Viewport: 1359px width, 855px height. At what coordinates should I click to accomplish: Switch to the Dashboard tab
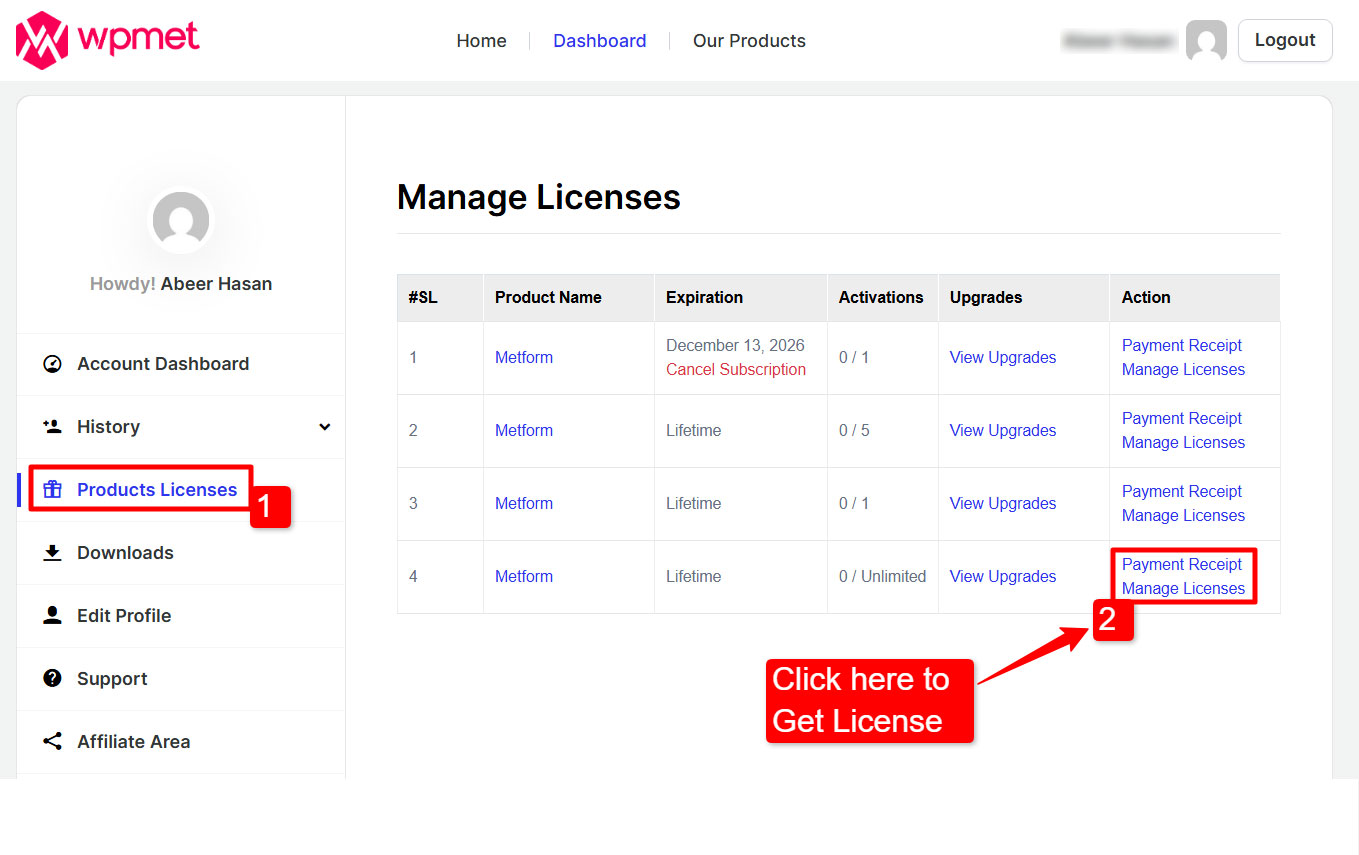[x=599, y=40]
